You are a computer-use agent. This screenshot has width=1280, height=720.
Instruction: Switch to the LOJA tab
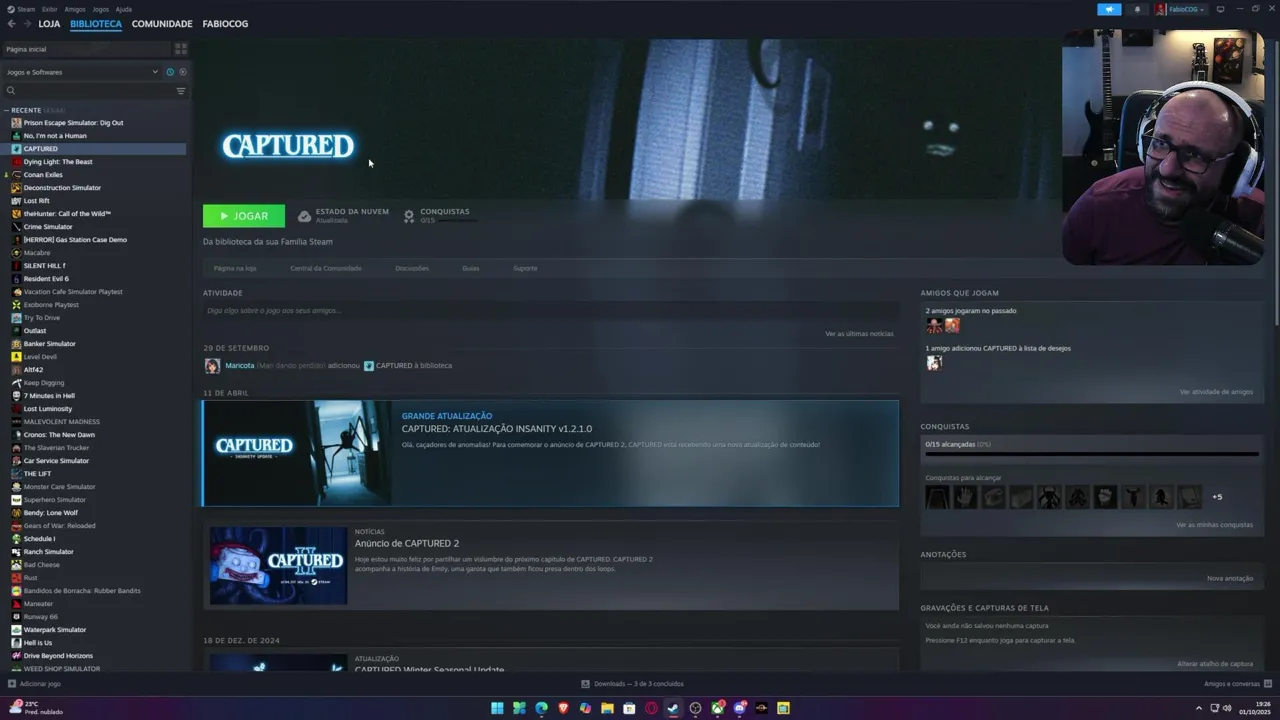coord(49,24)
